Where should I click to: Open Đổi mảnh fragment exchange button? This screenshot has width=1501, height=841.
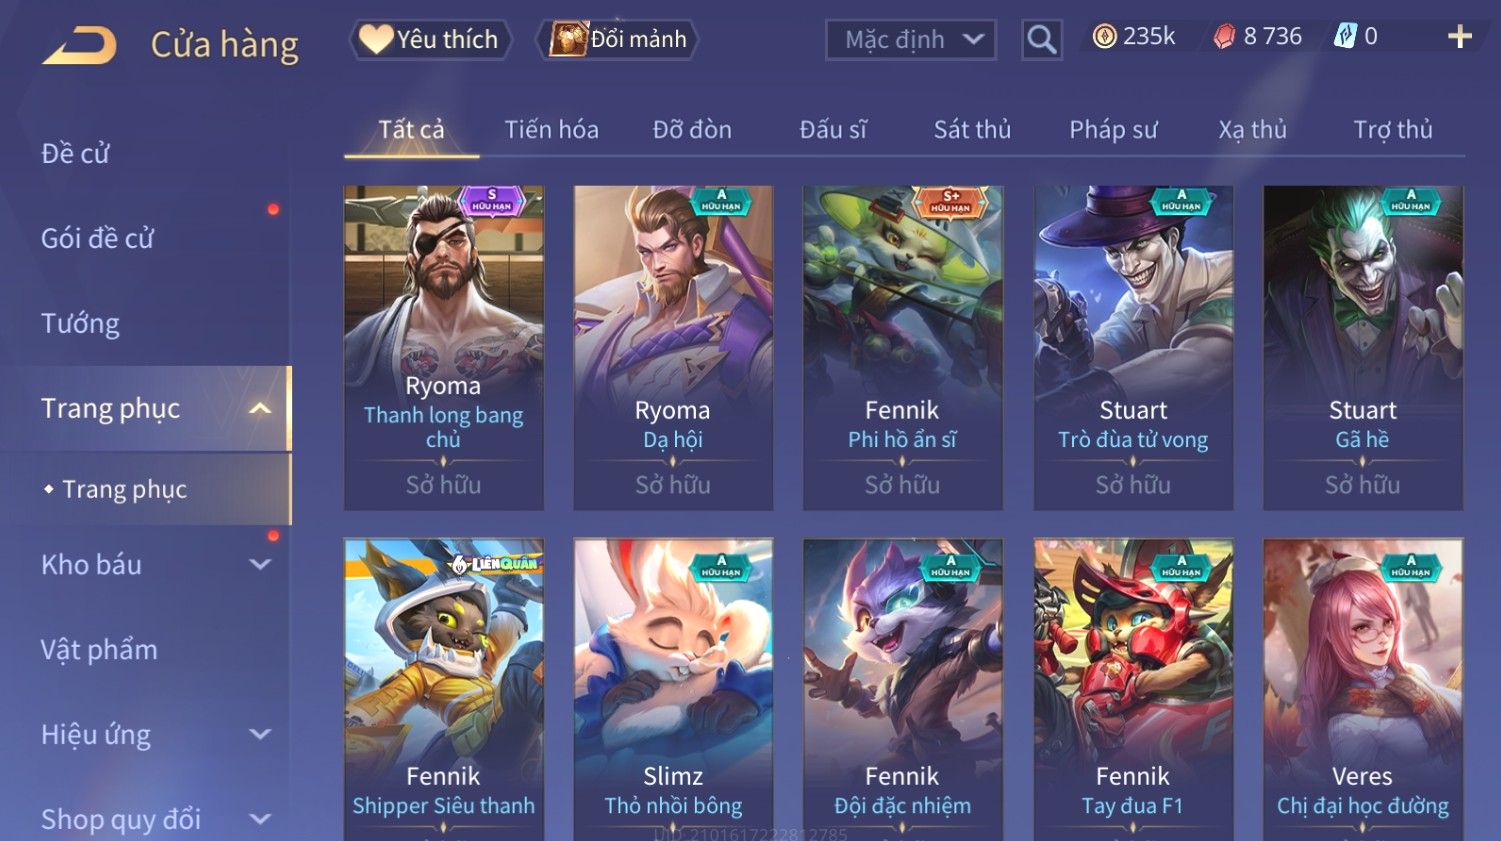click(617, 39)
